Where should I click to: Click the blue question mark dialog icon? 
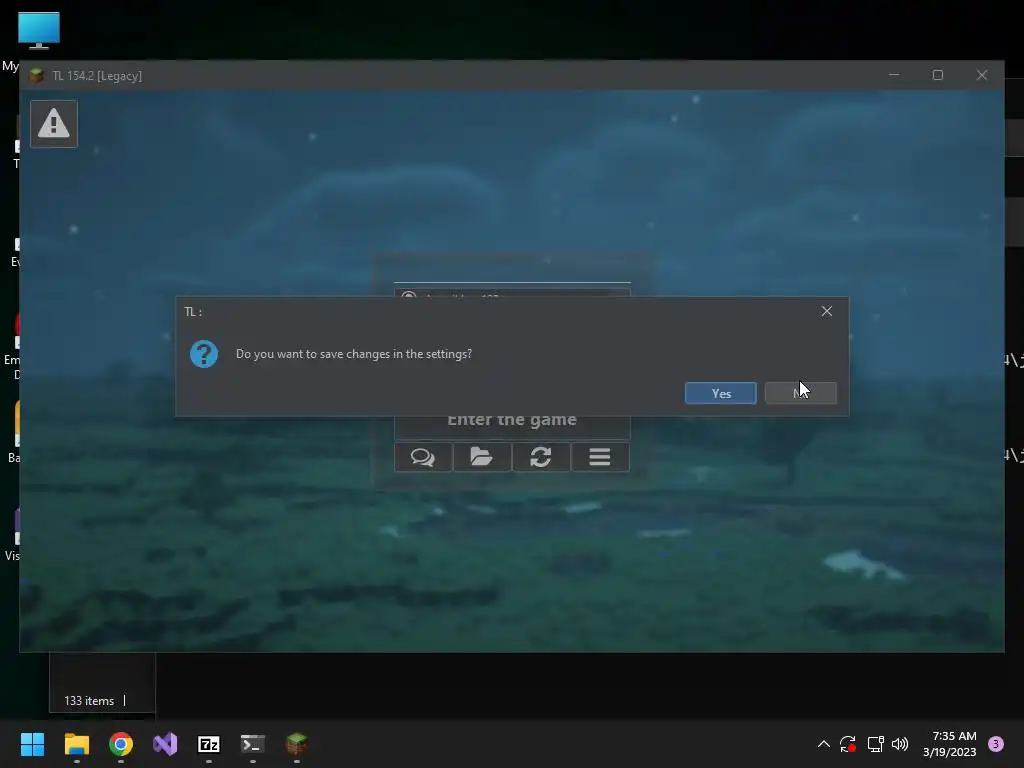click(204, 354)
